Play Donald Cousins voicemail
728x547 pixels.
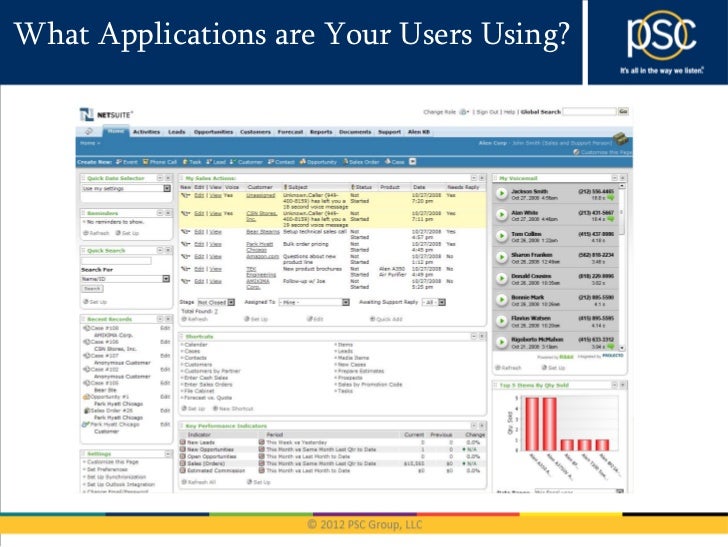tap(501, 278)
